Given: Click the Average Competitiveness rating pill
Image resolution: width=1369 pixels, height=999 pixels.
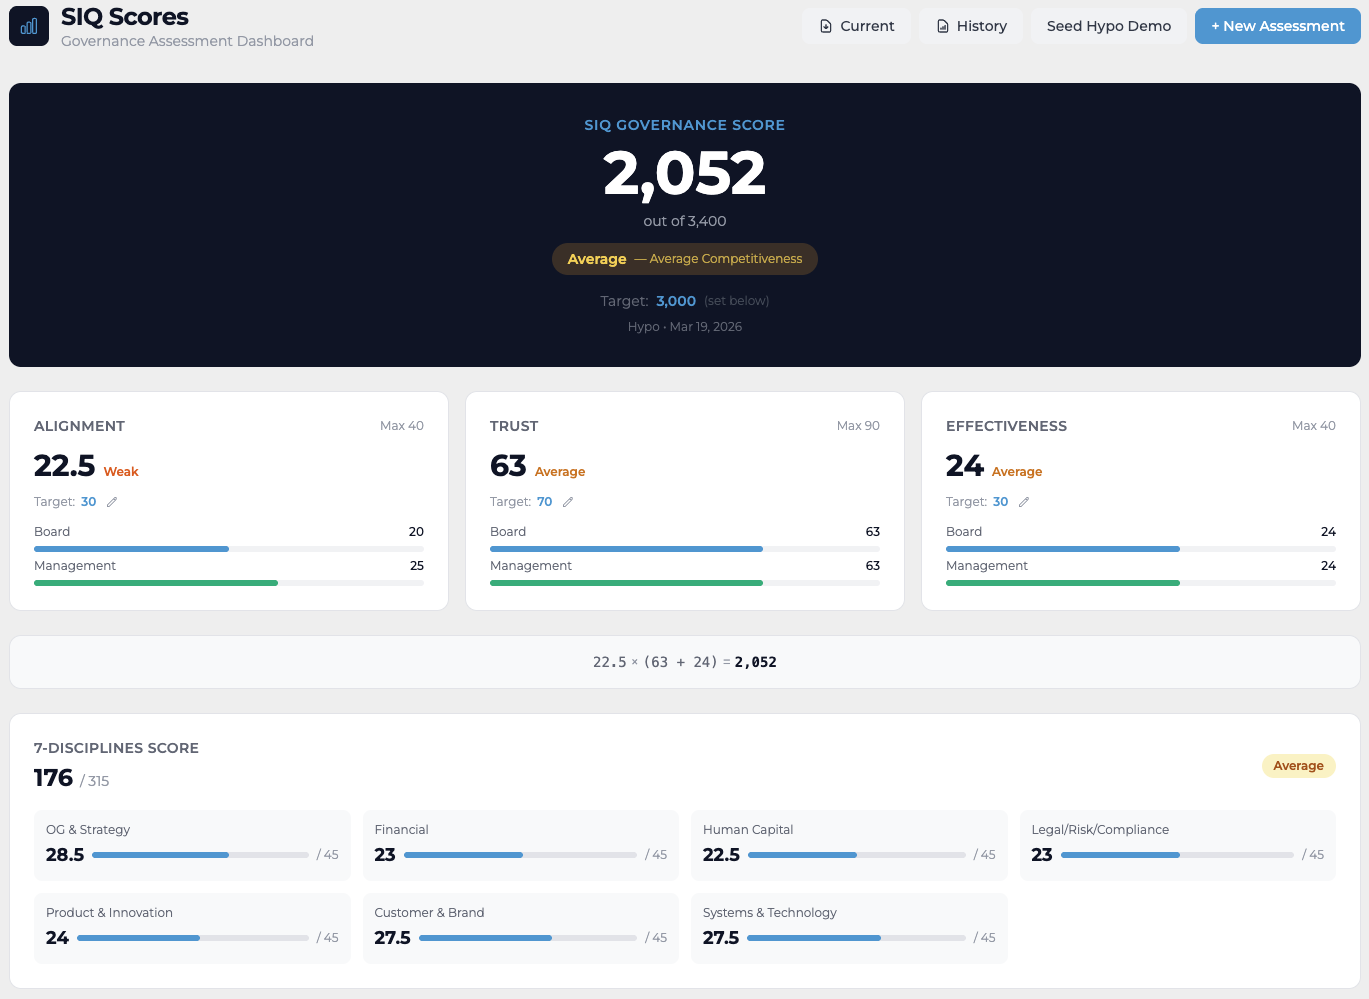Looking at the screenshot, I should click(684, 259).
